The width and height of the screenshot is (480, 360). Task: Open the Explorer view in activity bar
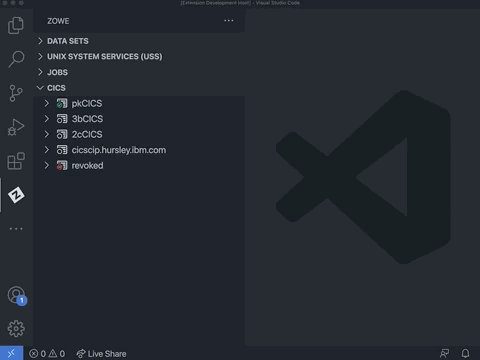[16, 25]
